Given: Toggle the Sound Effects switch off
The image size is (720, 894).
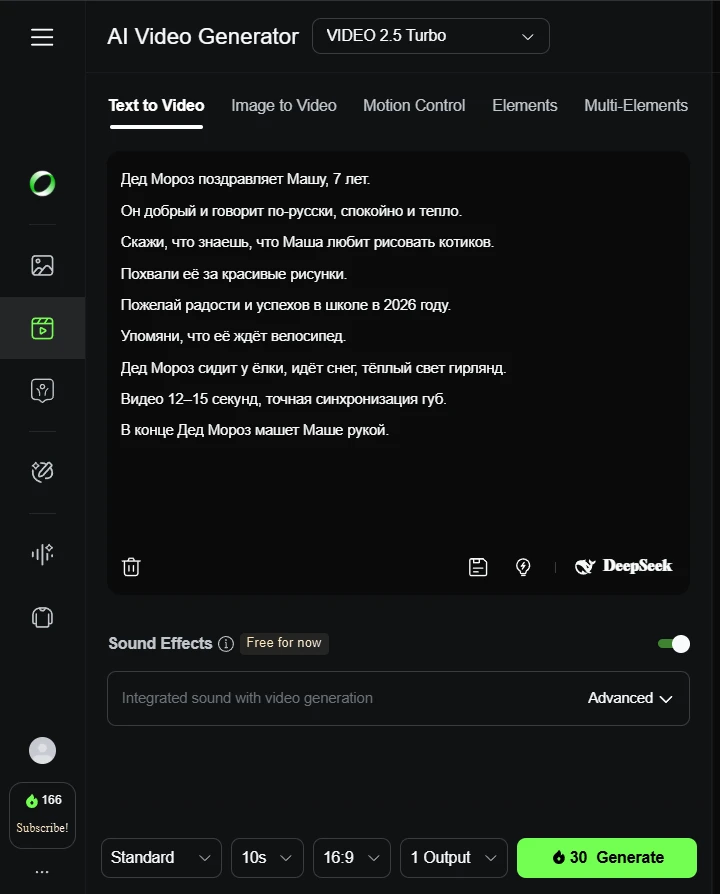Looking at the screenshot, I should 673,644.
